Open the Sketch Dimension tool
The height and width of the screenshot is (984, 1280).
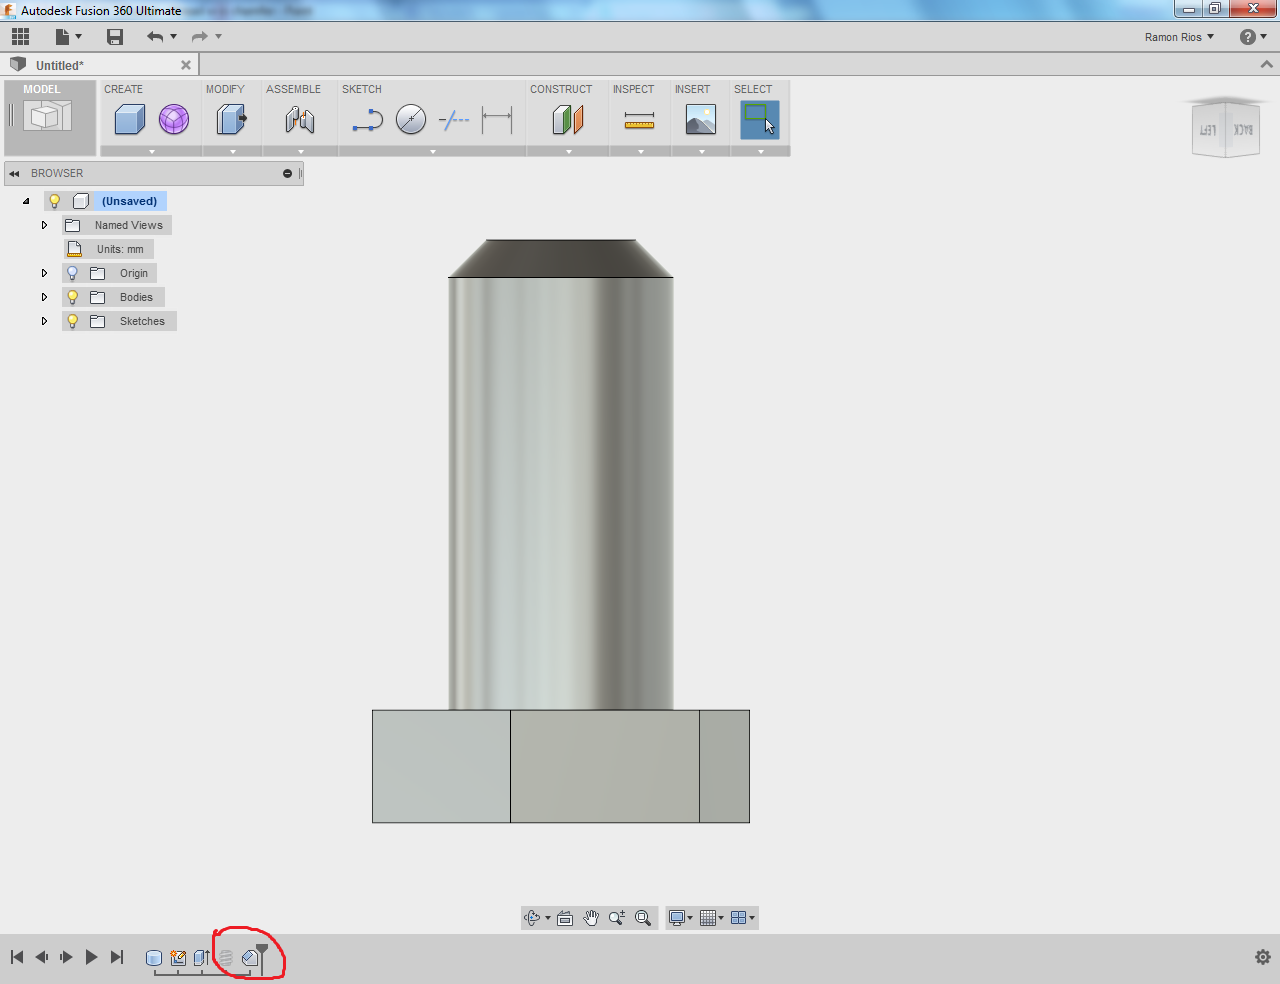pyautogui.click(x=497, y=118)
